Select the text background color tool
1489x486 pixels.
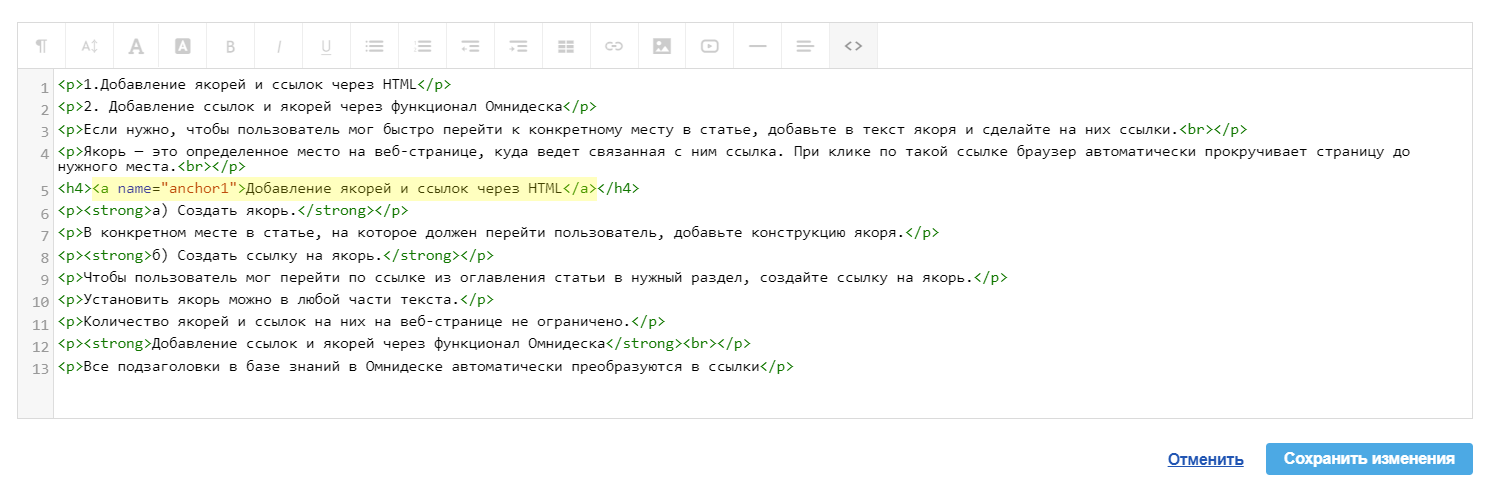tap(184, 46)
